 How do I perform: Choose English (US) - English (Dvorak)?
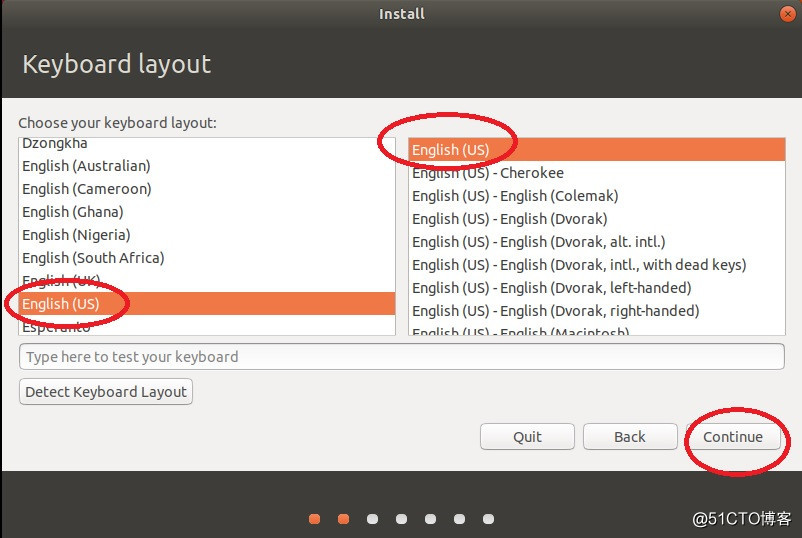pyautogui.click(x=596, y=219)
